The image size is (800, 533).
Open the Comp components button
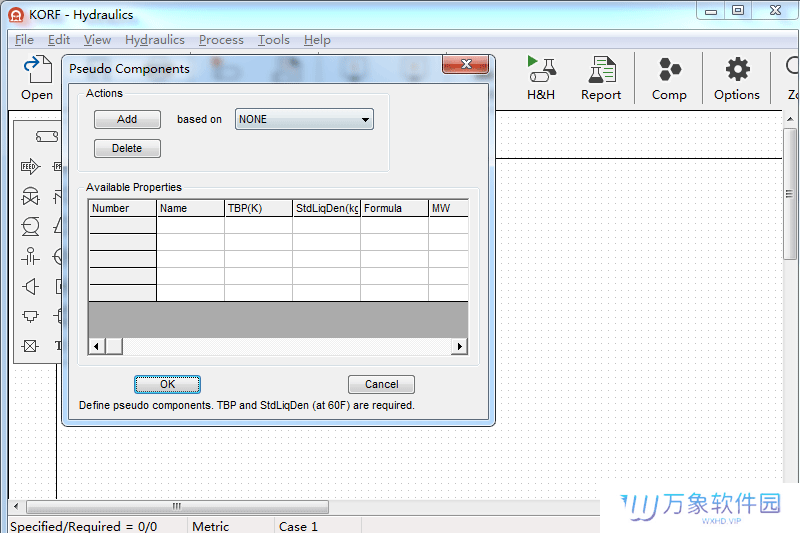point(669,78)
